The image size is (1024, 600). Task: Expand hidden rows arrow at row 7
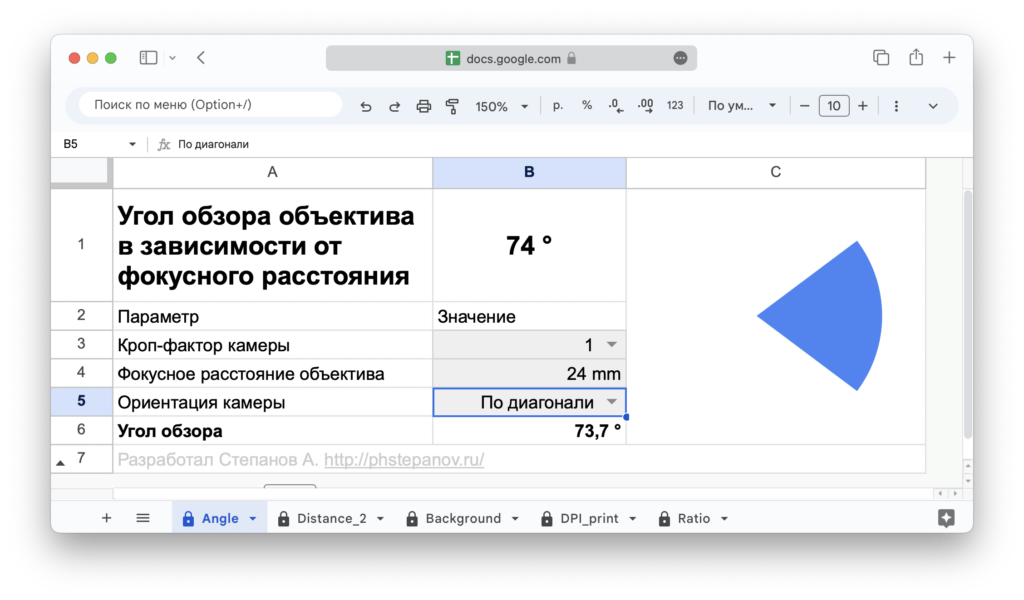pyautogui.click(x=60, y=463)
